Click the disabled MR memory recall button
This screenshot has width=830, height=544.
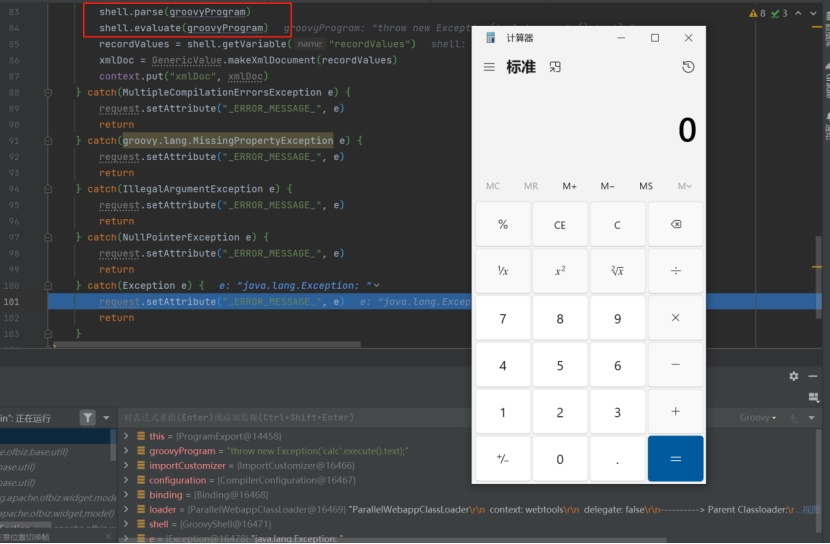coord(531,186)
